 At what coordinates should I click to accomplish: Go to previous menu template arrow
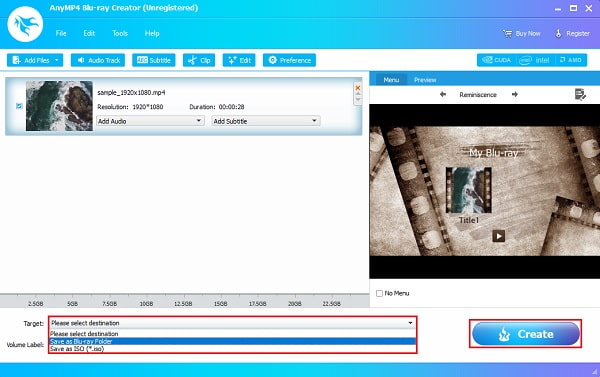click(x=443, y=94)
